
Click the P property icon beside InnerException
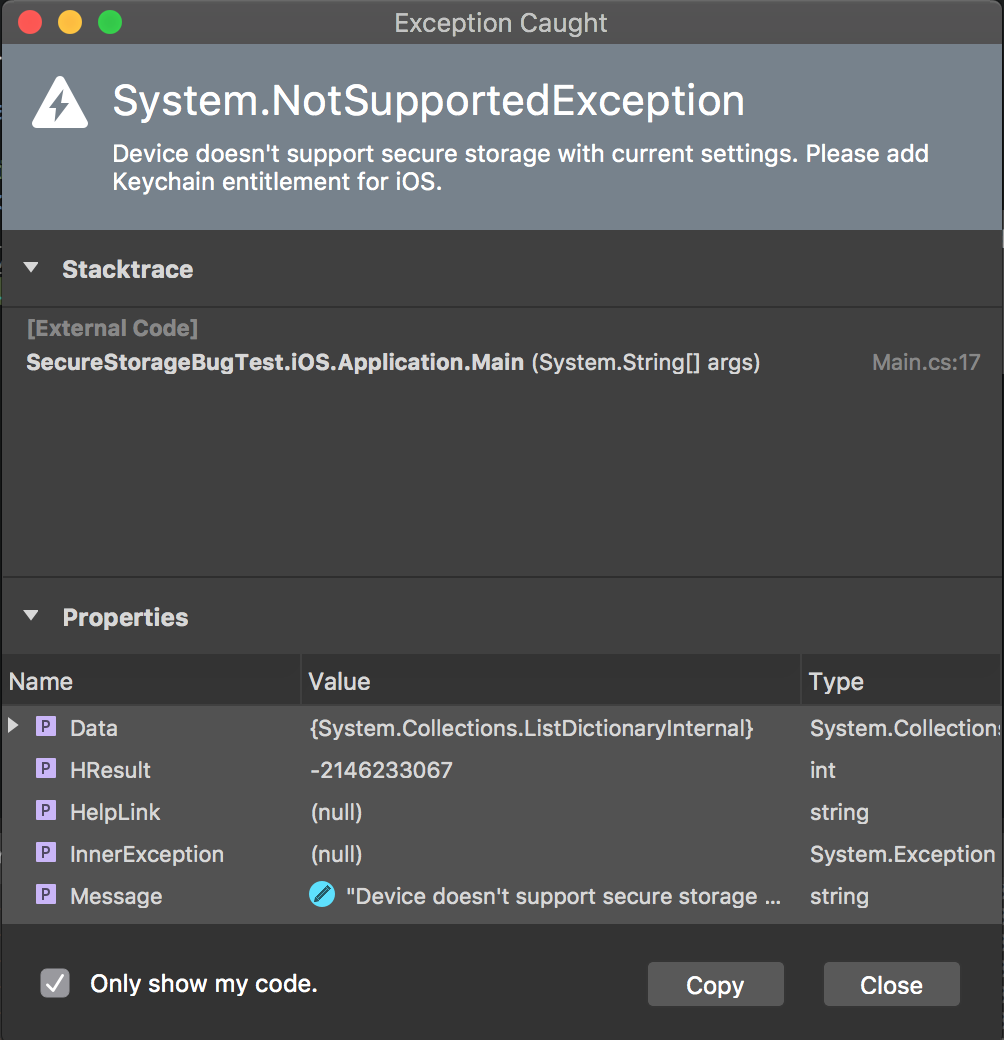click(x=45, y=854)
